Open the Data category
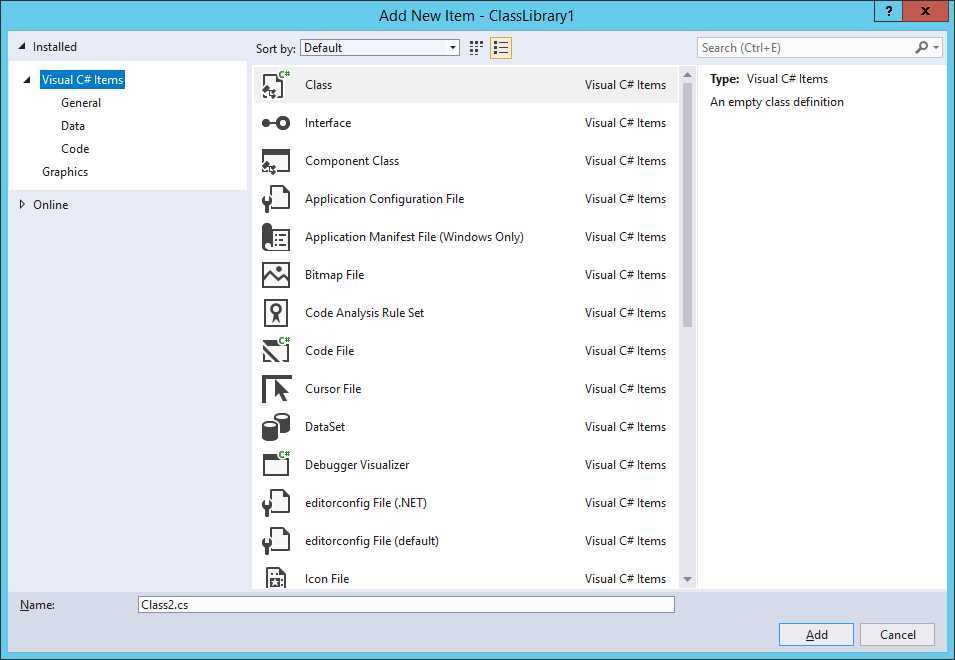Viewport: 955px width, 660px height. (x=73, y=126)
